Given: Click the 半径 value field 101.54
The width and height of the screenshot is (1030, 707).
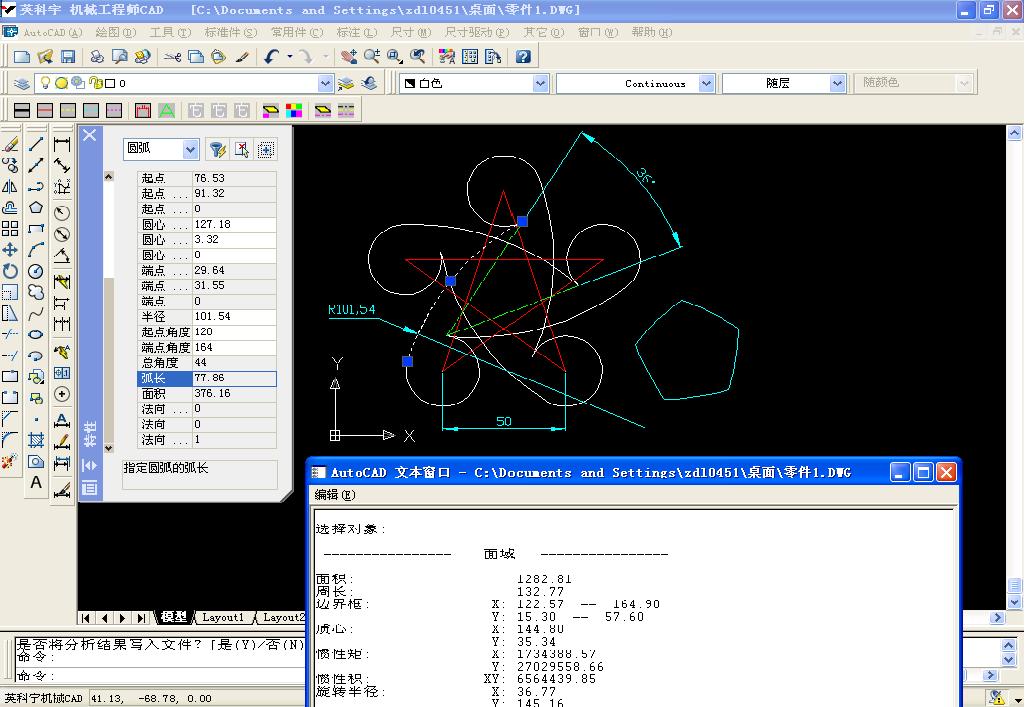Looking at the screenshot, I should pos(234,317).
